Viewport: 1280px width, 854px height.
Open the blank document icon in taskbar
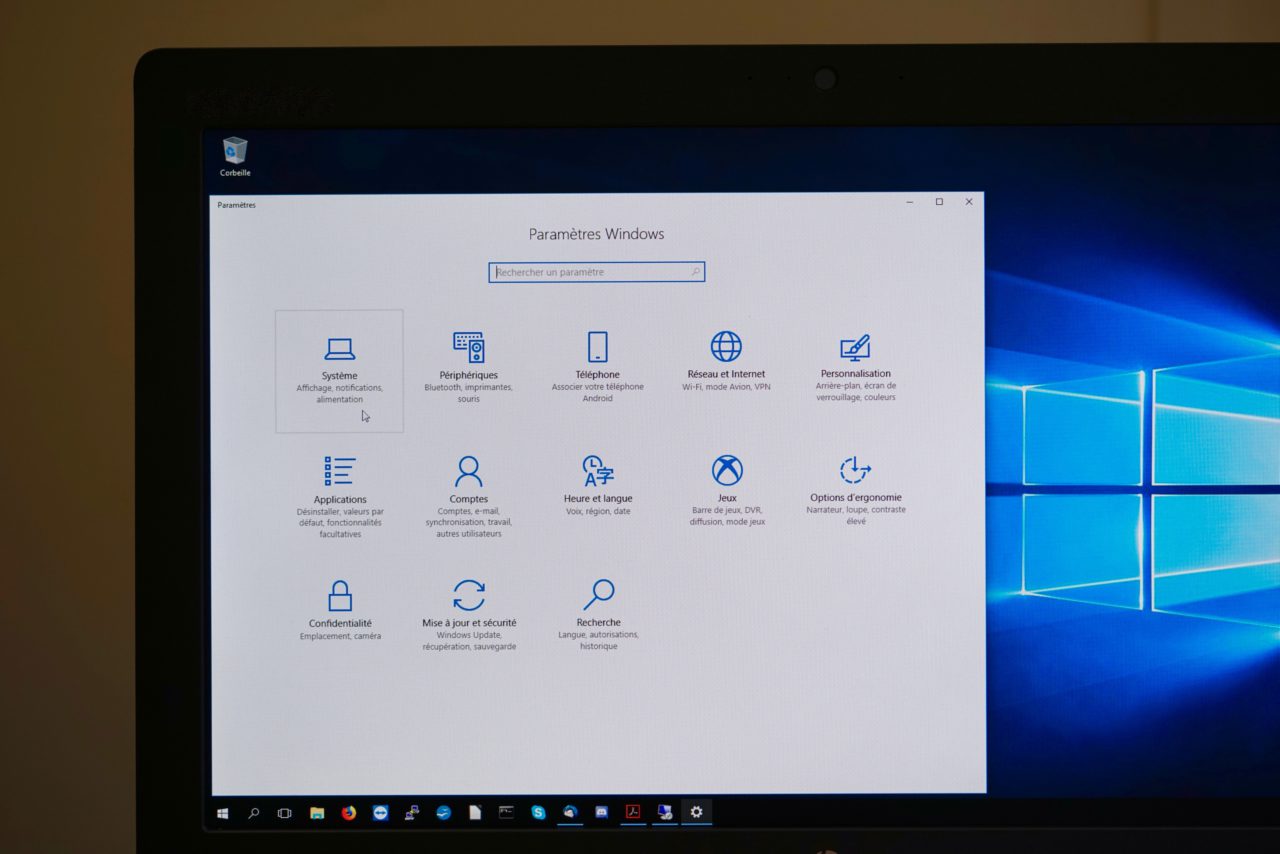[475, 813]
